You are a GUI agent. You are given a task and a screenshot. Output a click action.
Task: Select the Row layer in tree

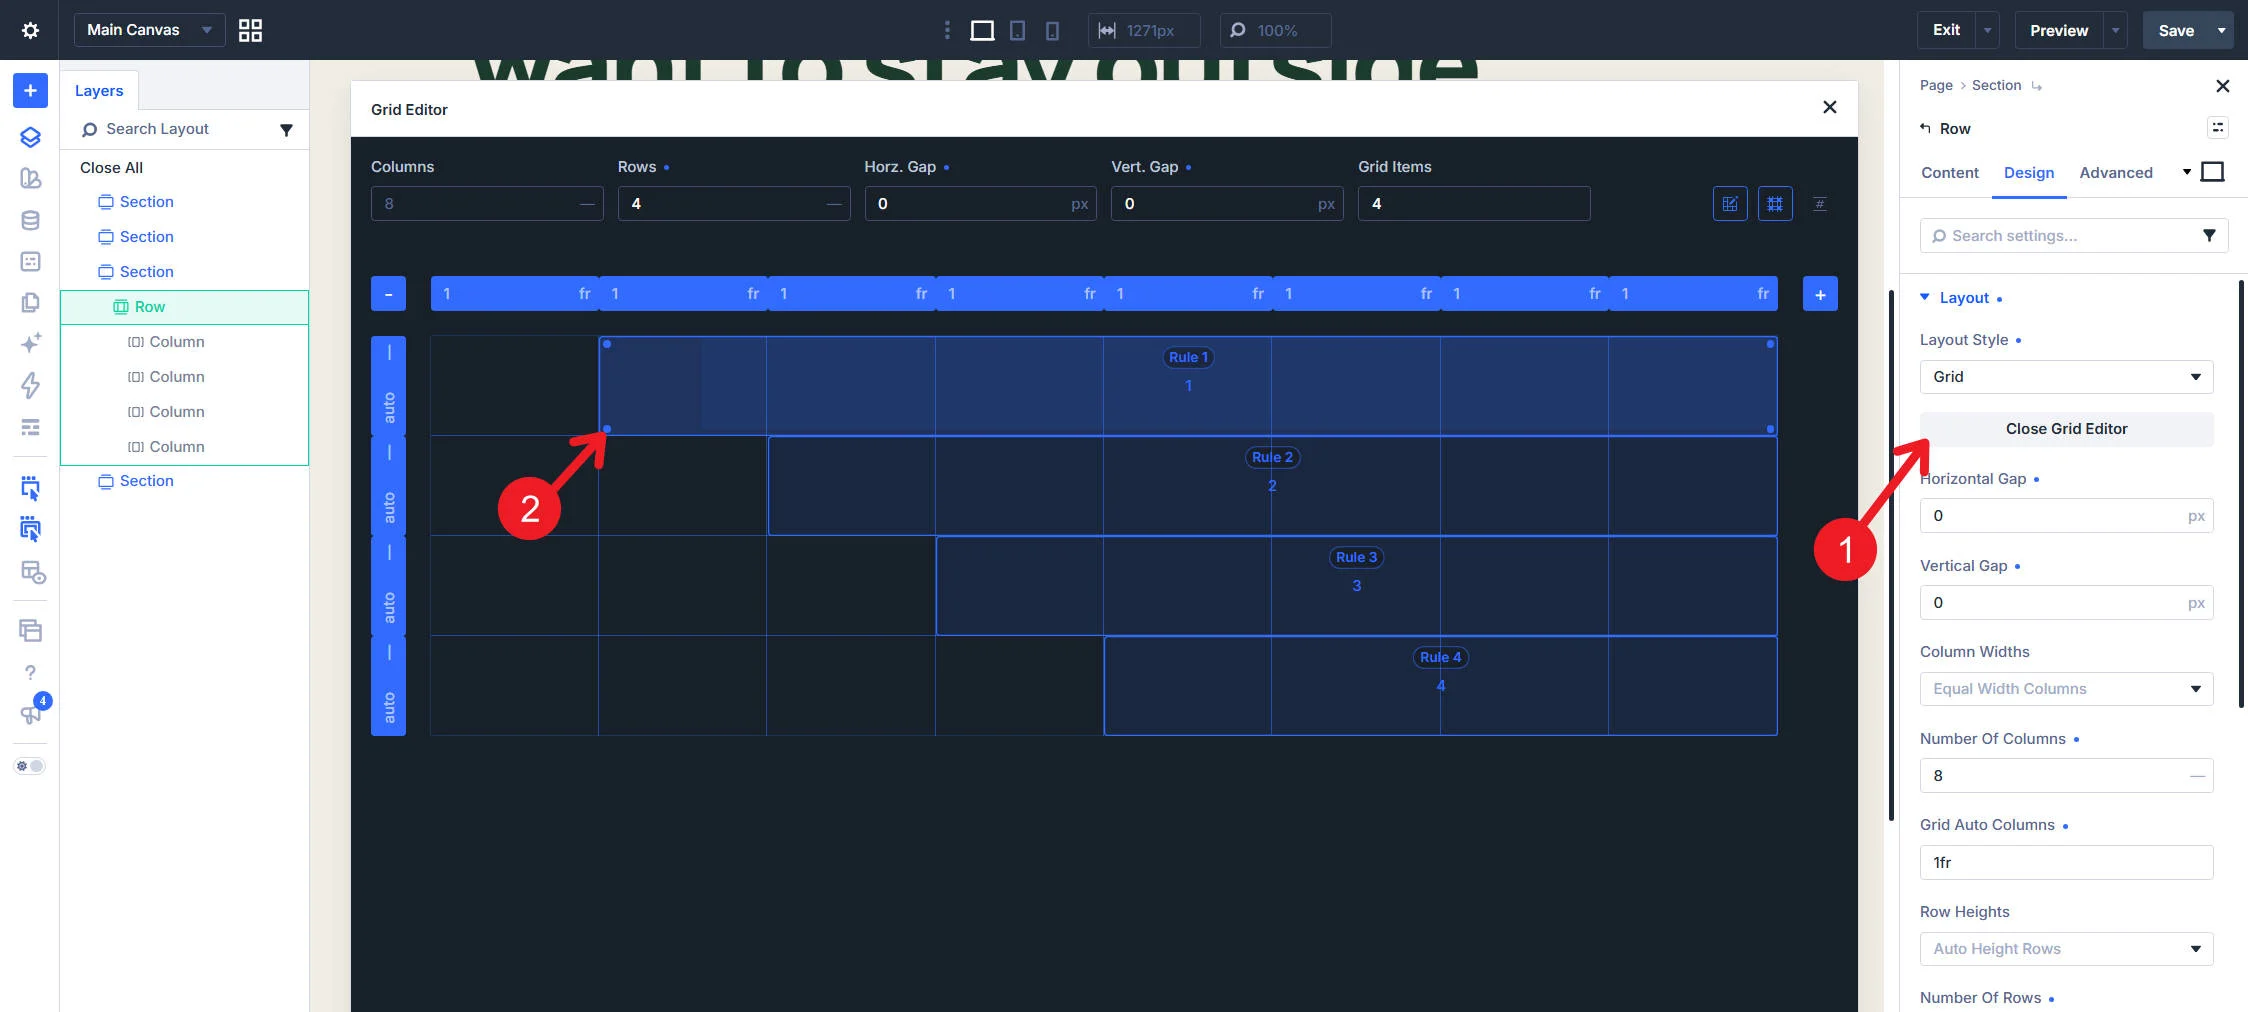184,307
